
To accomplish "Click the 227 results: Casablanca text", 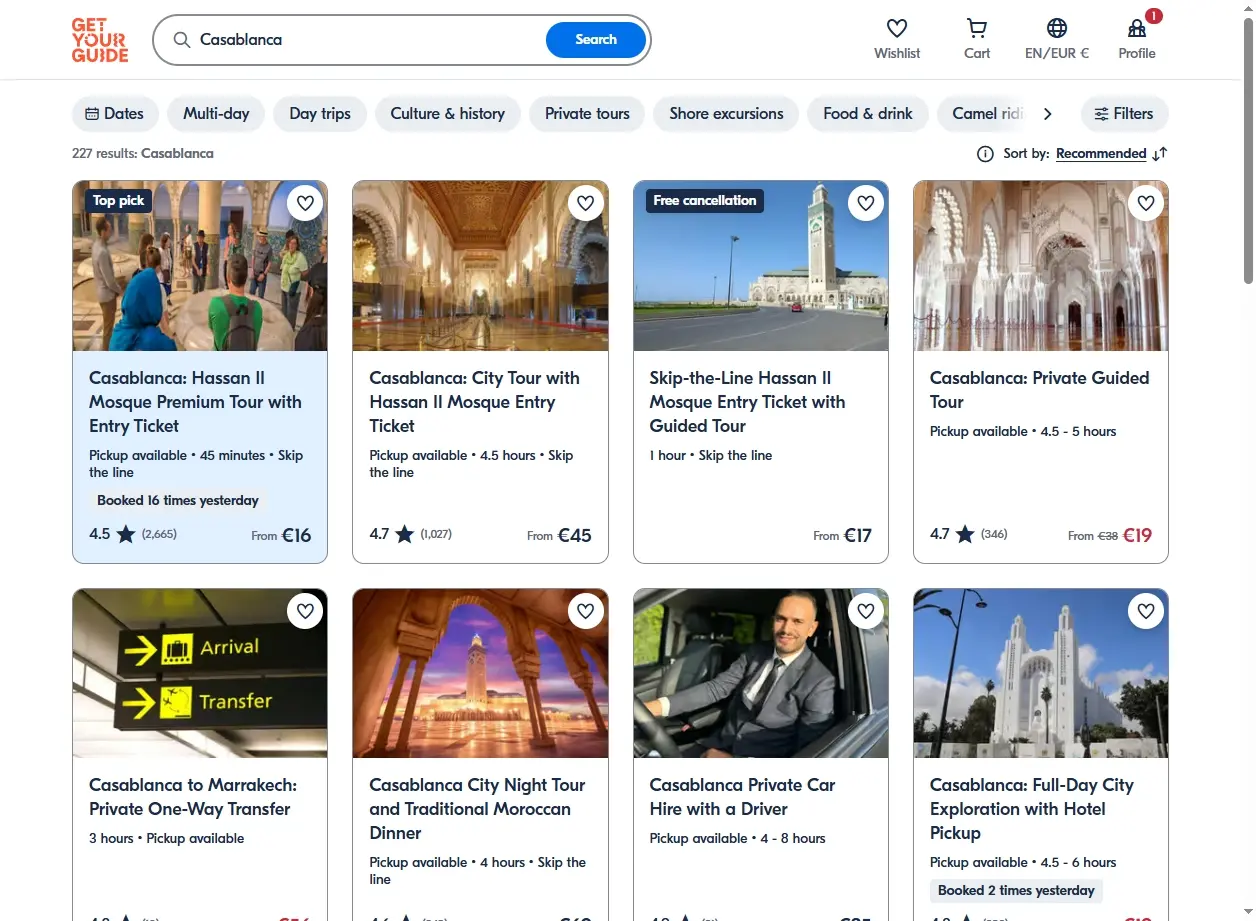I will tap(142, 153).
